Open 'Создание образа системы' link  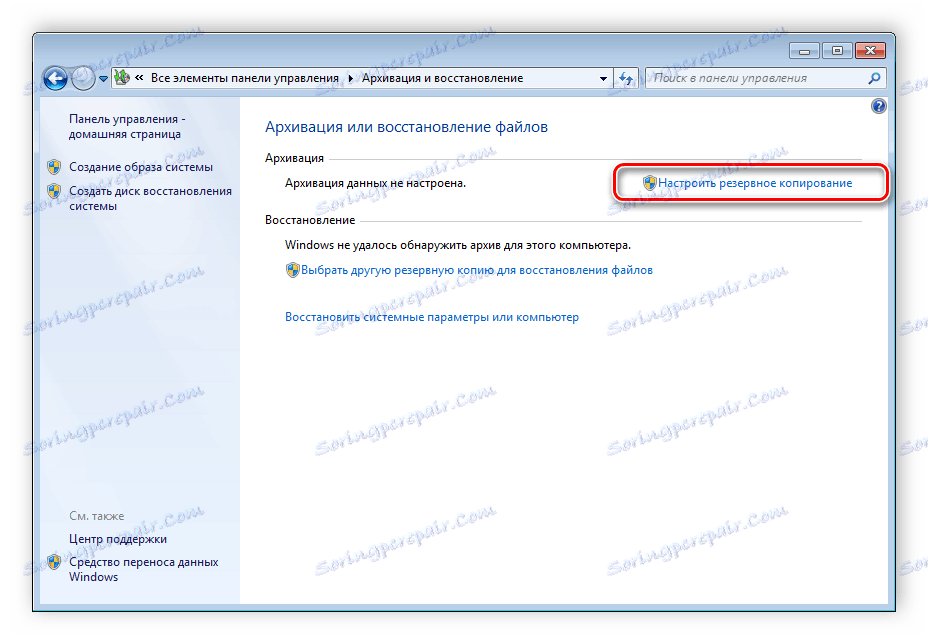(141, 167)
